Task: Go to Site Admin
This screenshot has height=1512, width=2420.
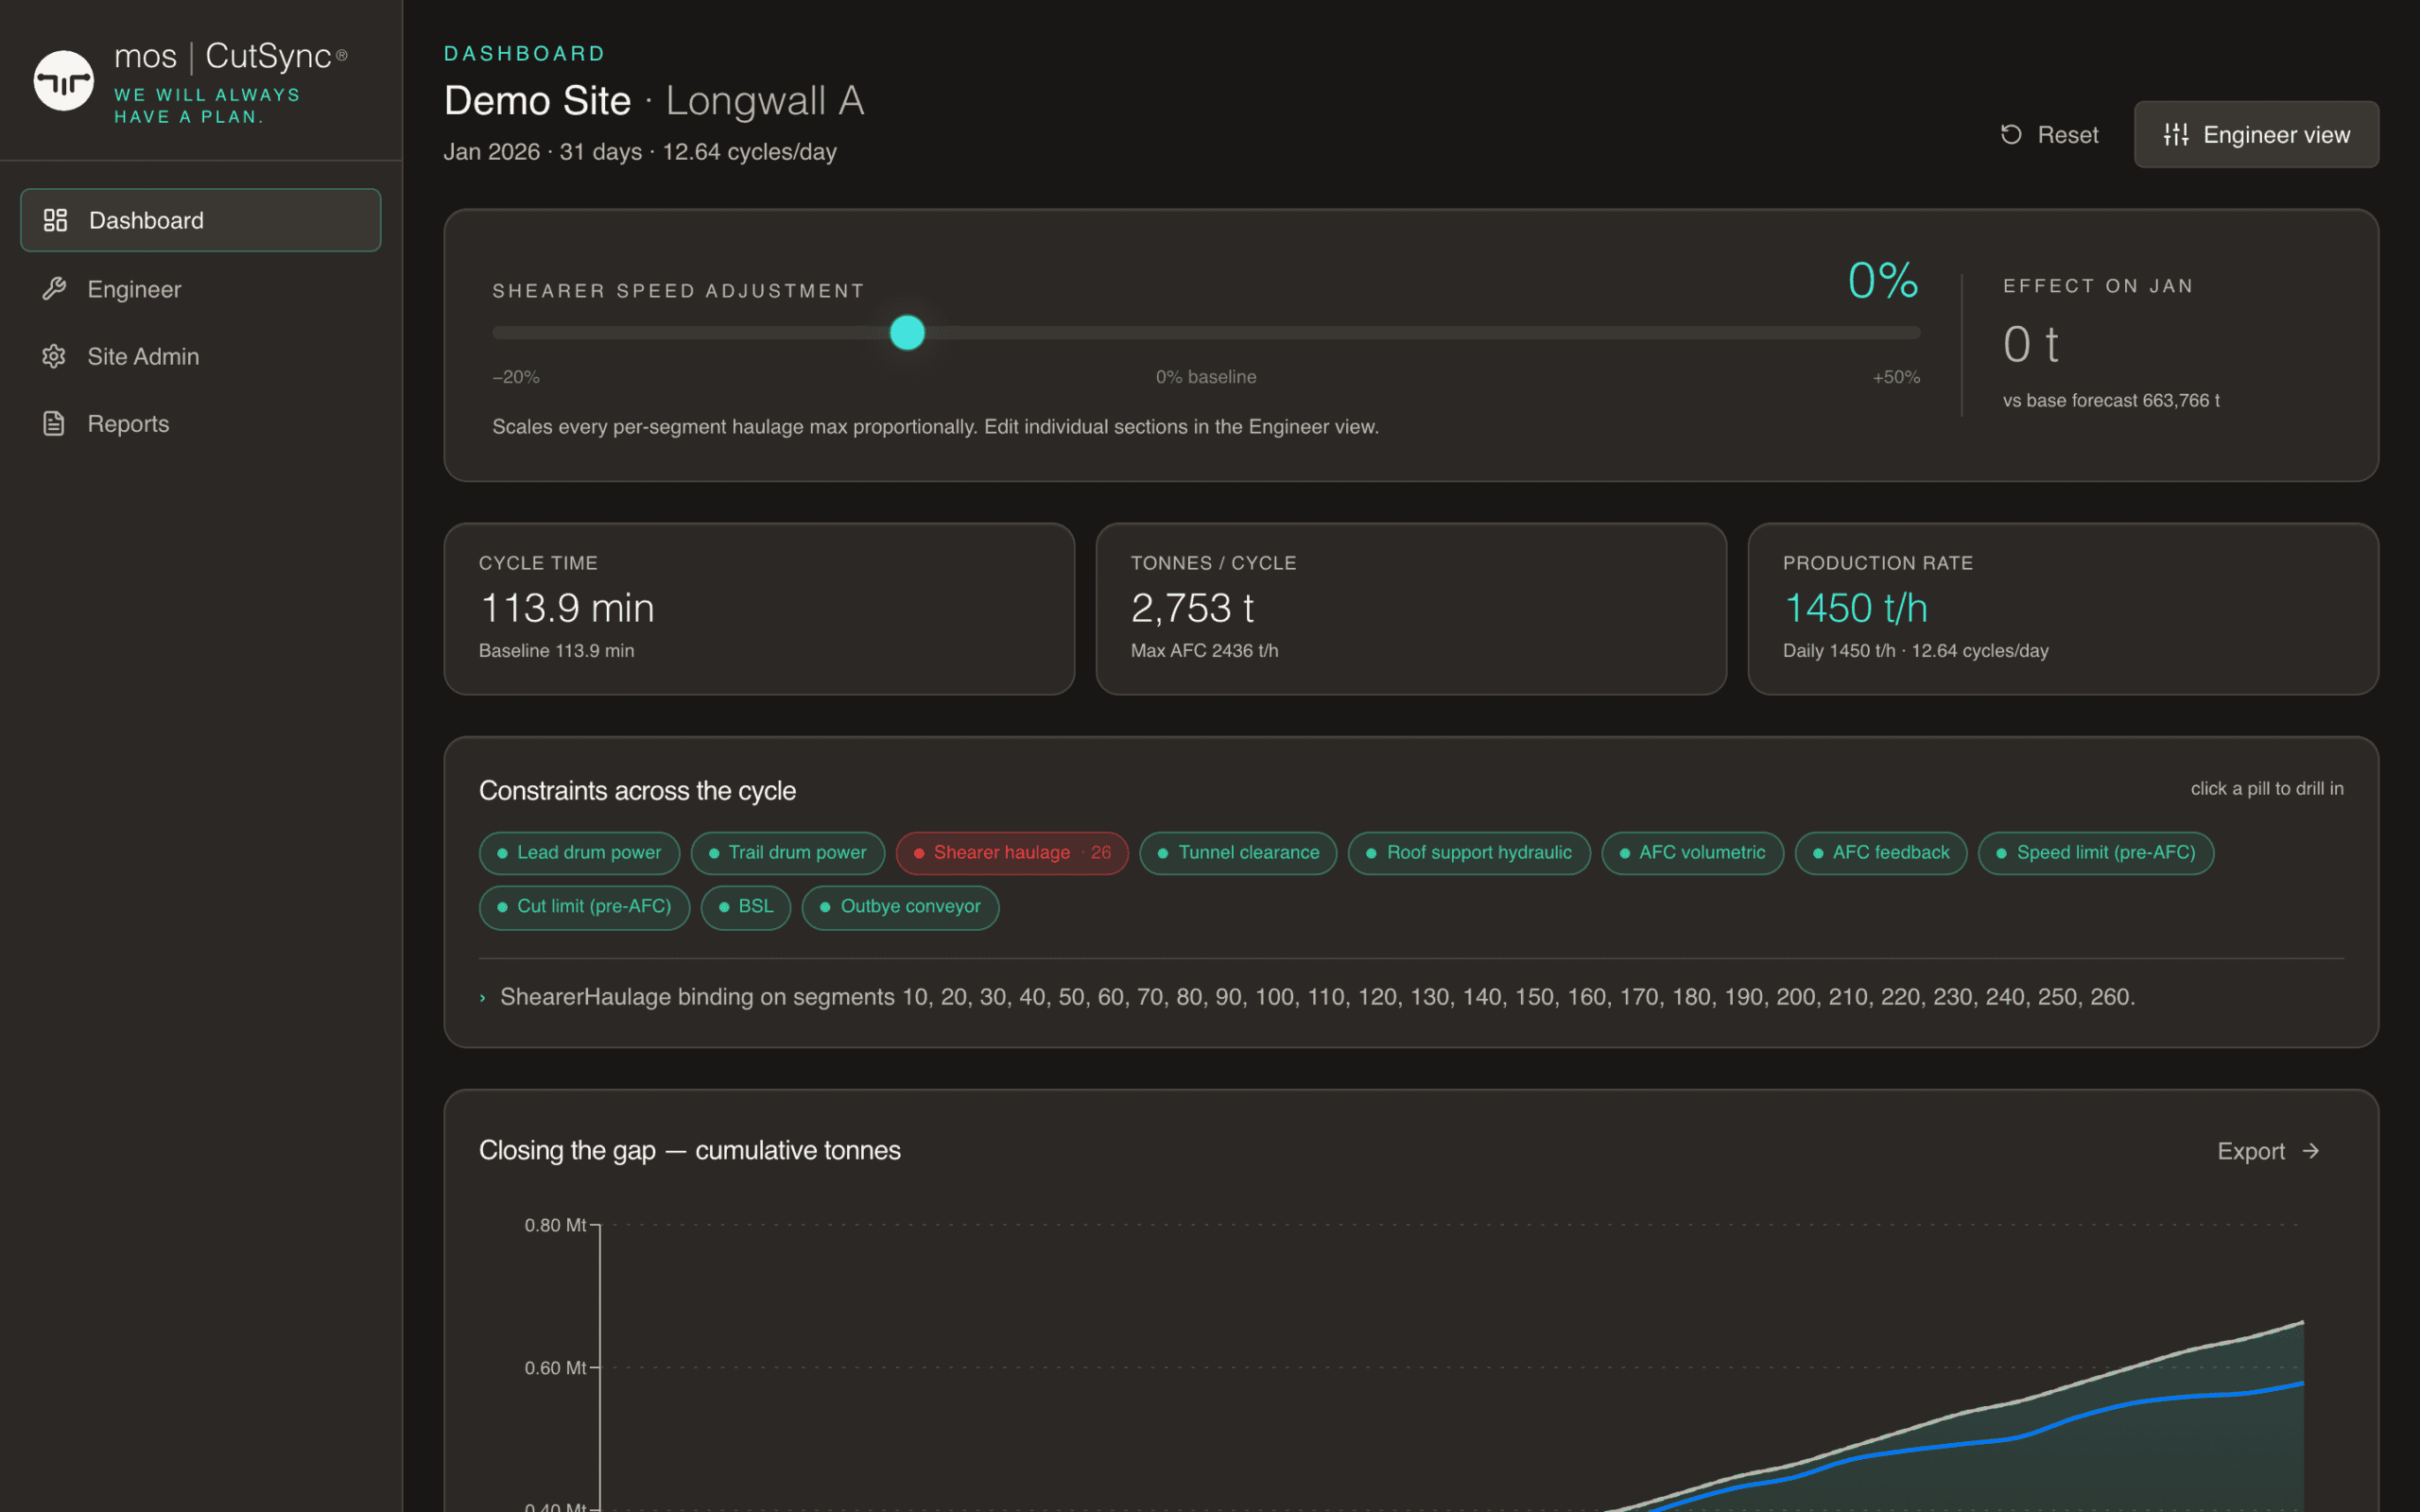Action: coord(201,356)
